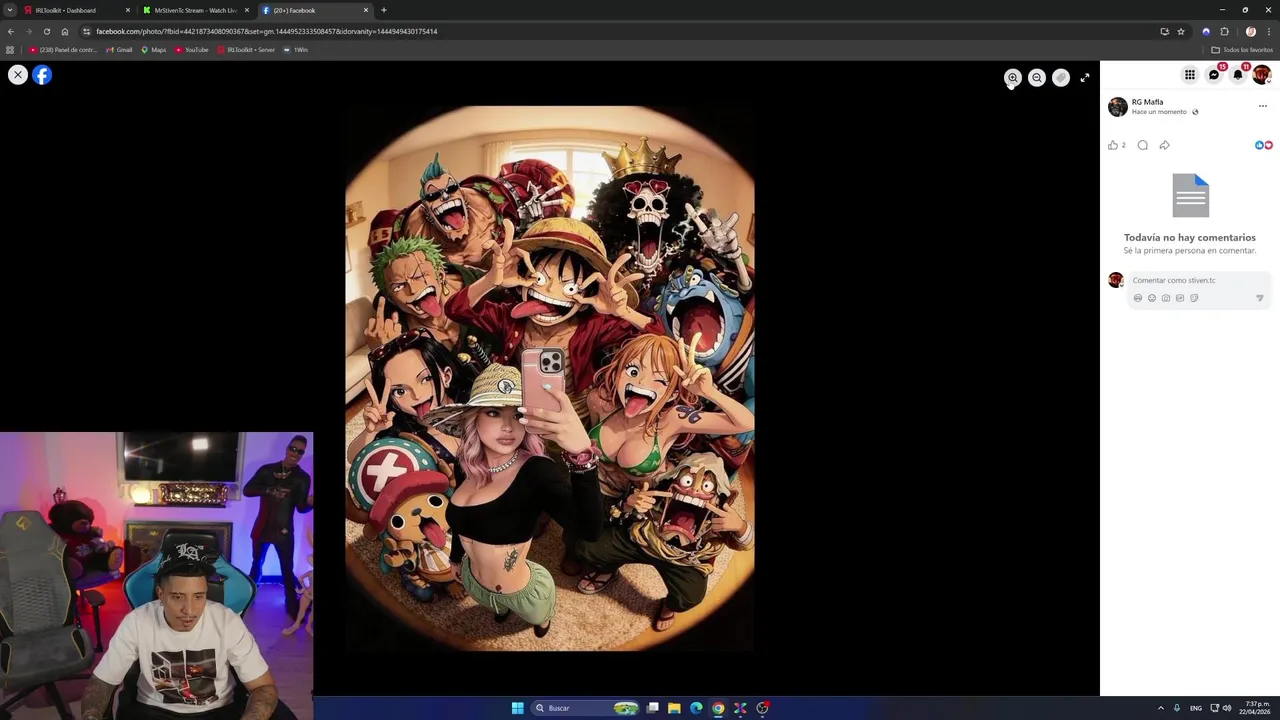Open Microsoft Edge from taskbar

click(x=696, y=708)
